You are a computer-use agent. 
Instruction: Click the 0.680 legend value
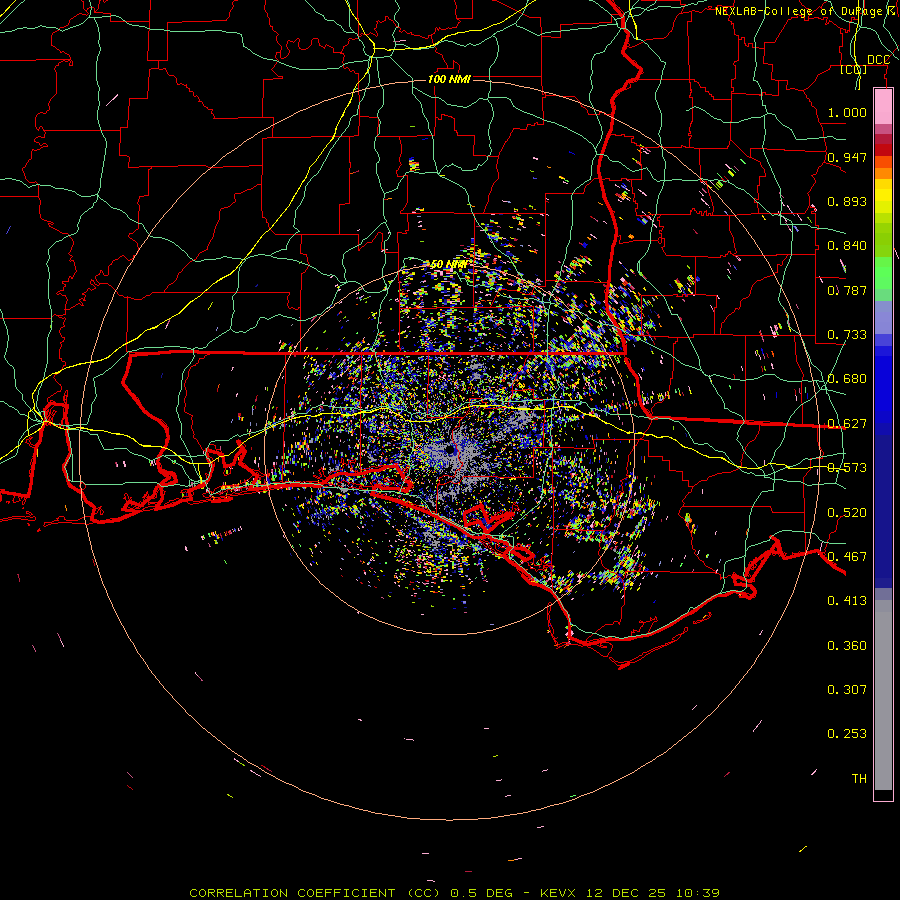coord(847,379)
